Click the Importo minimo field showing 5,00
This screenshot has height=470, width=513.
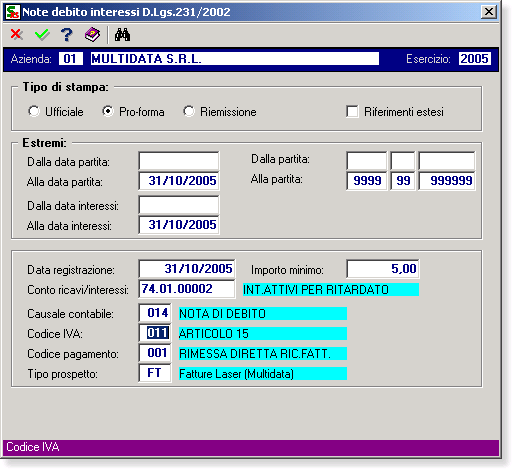[x=383, y=269]
